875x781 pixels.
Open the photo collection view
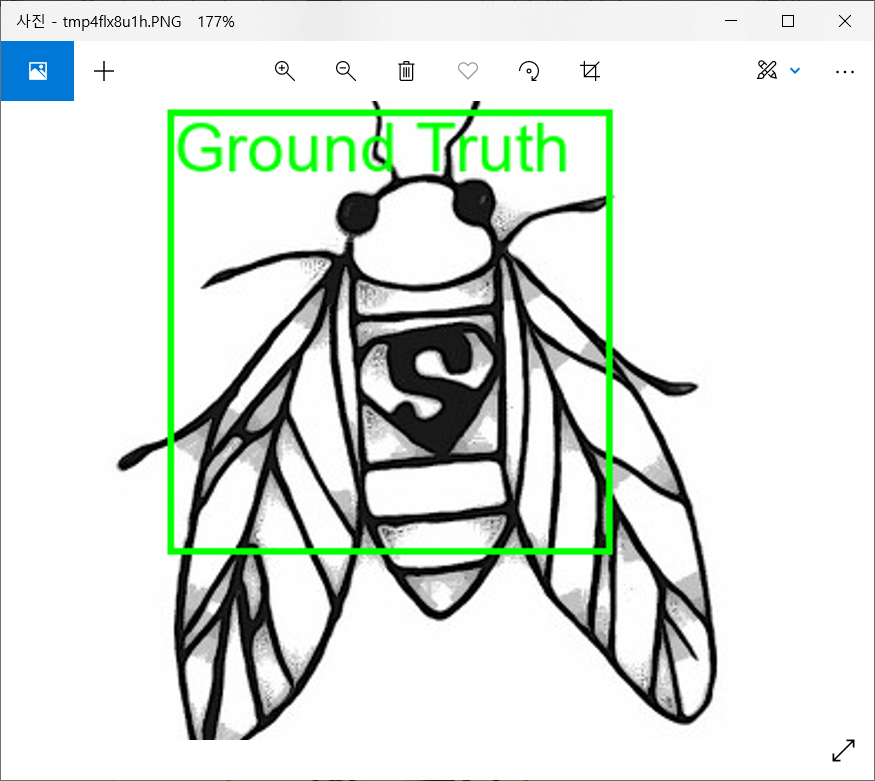pos(37,71)
